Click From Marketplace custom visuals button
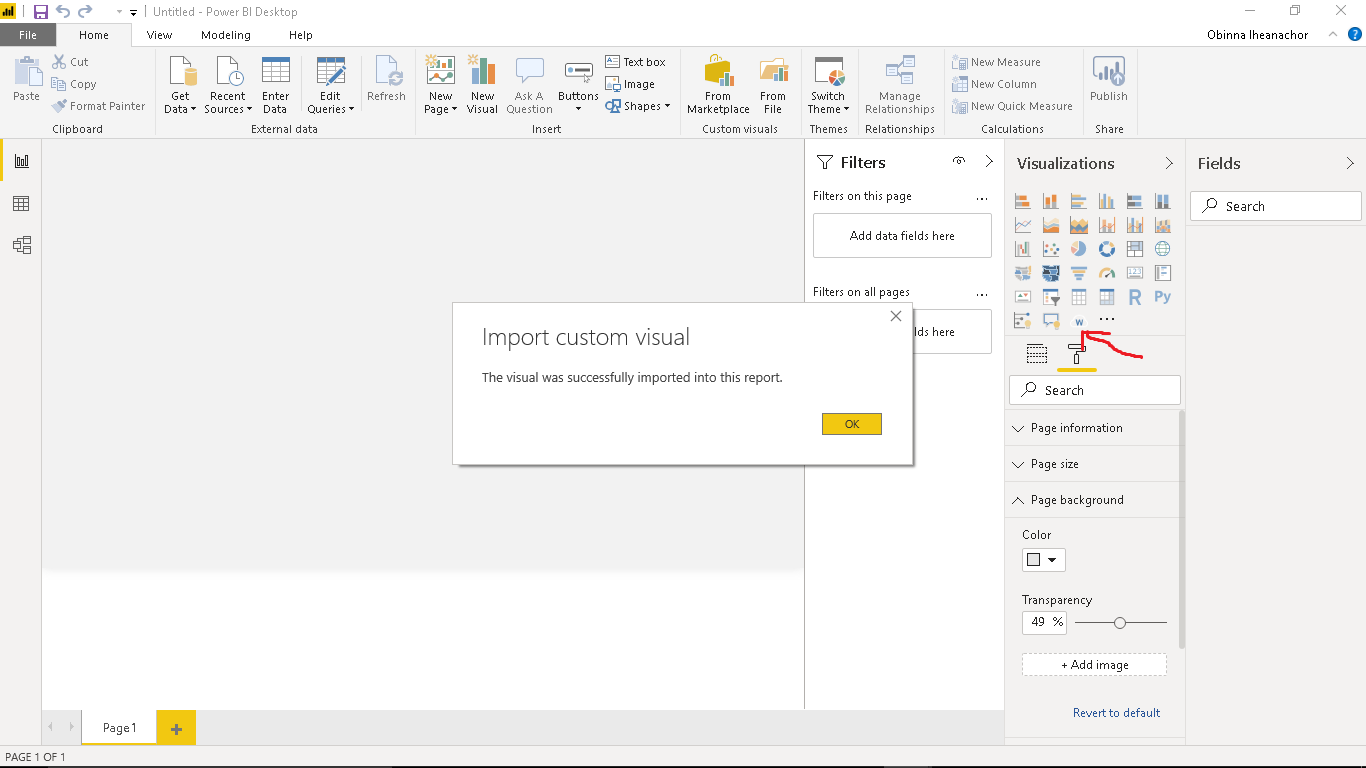This screenshot has height=768, width=1366. pos(718,86)
